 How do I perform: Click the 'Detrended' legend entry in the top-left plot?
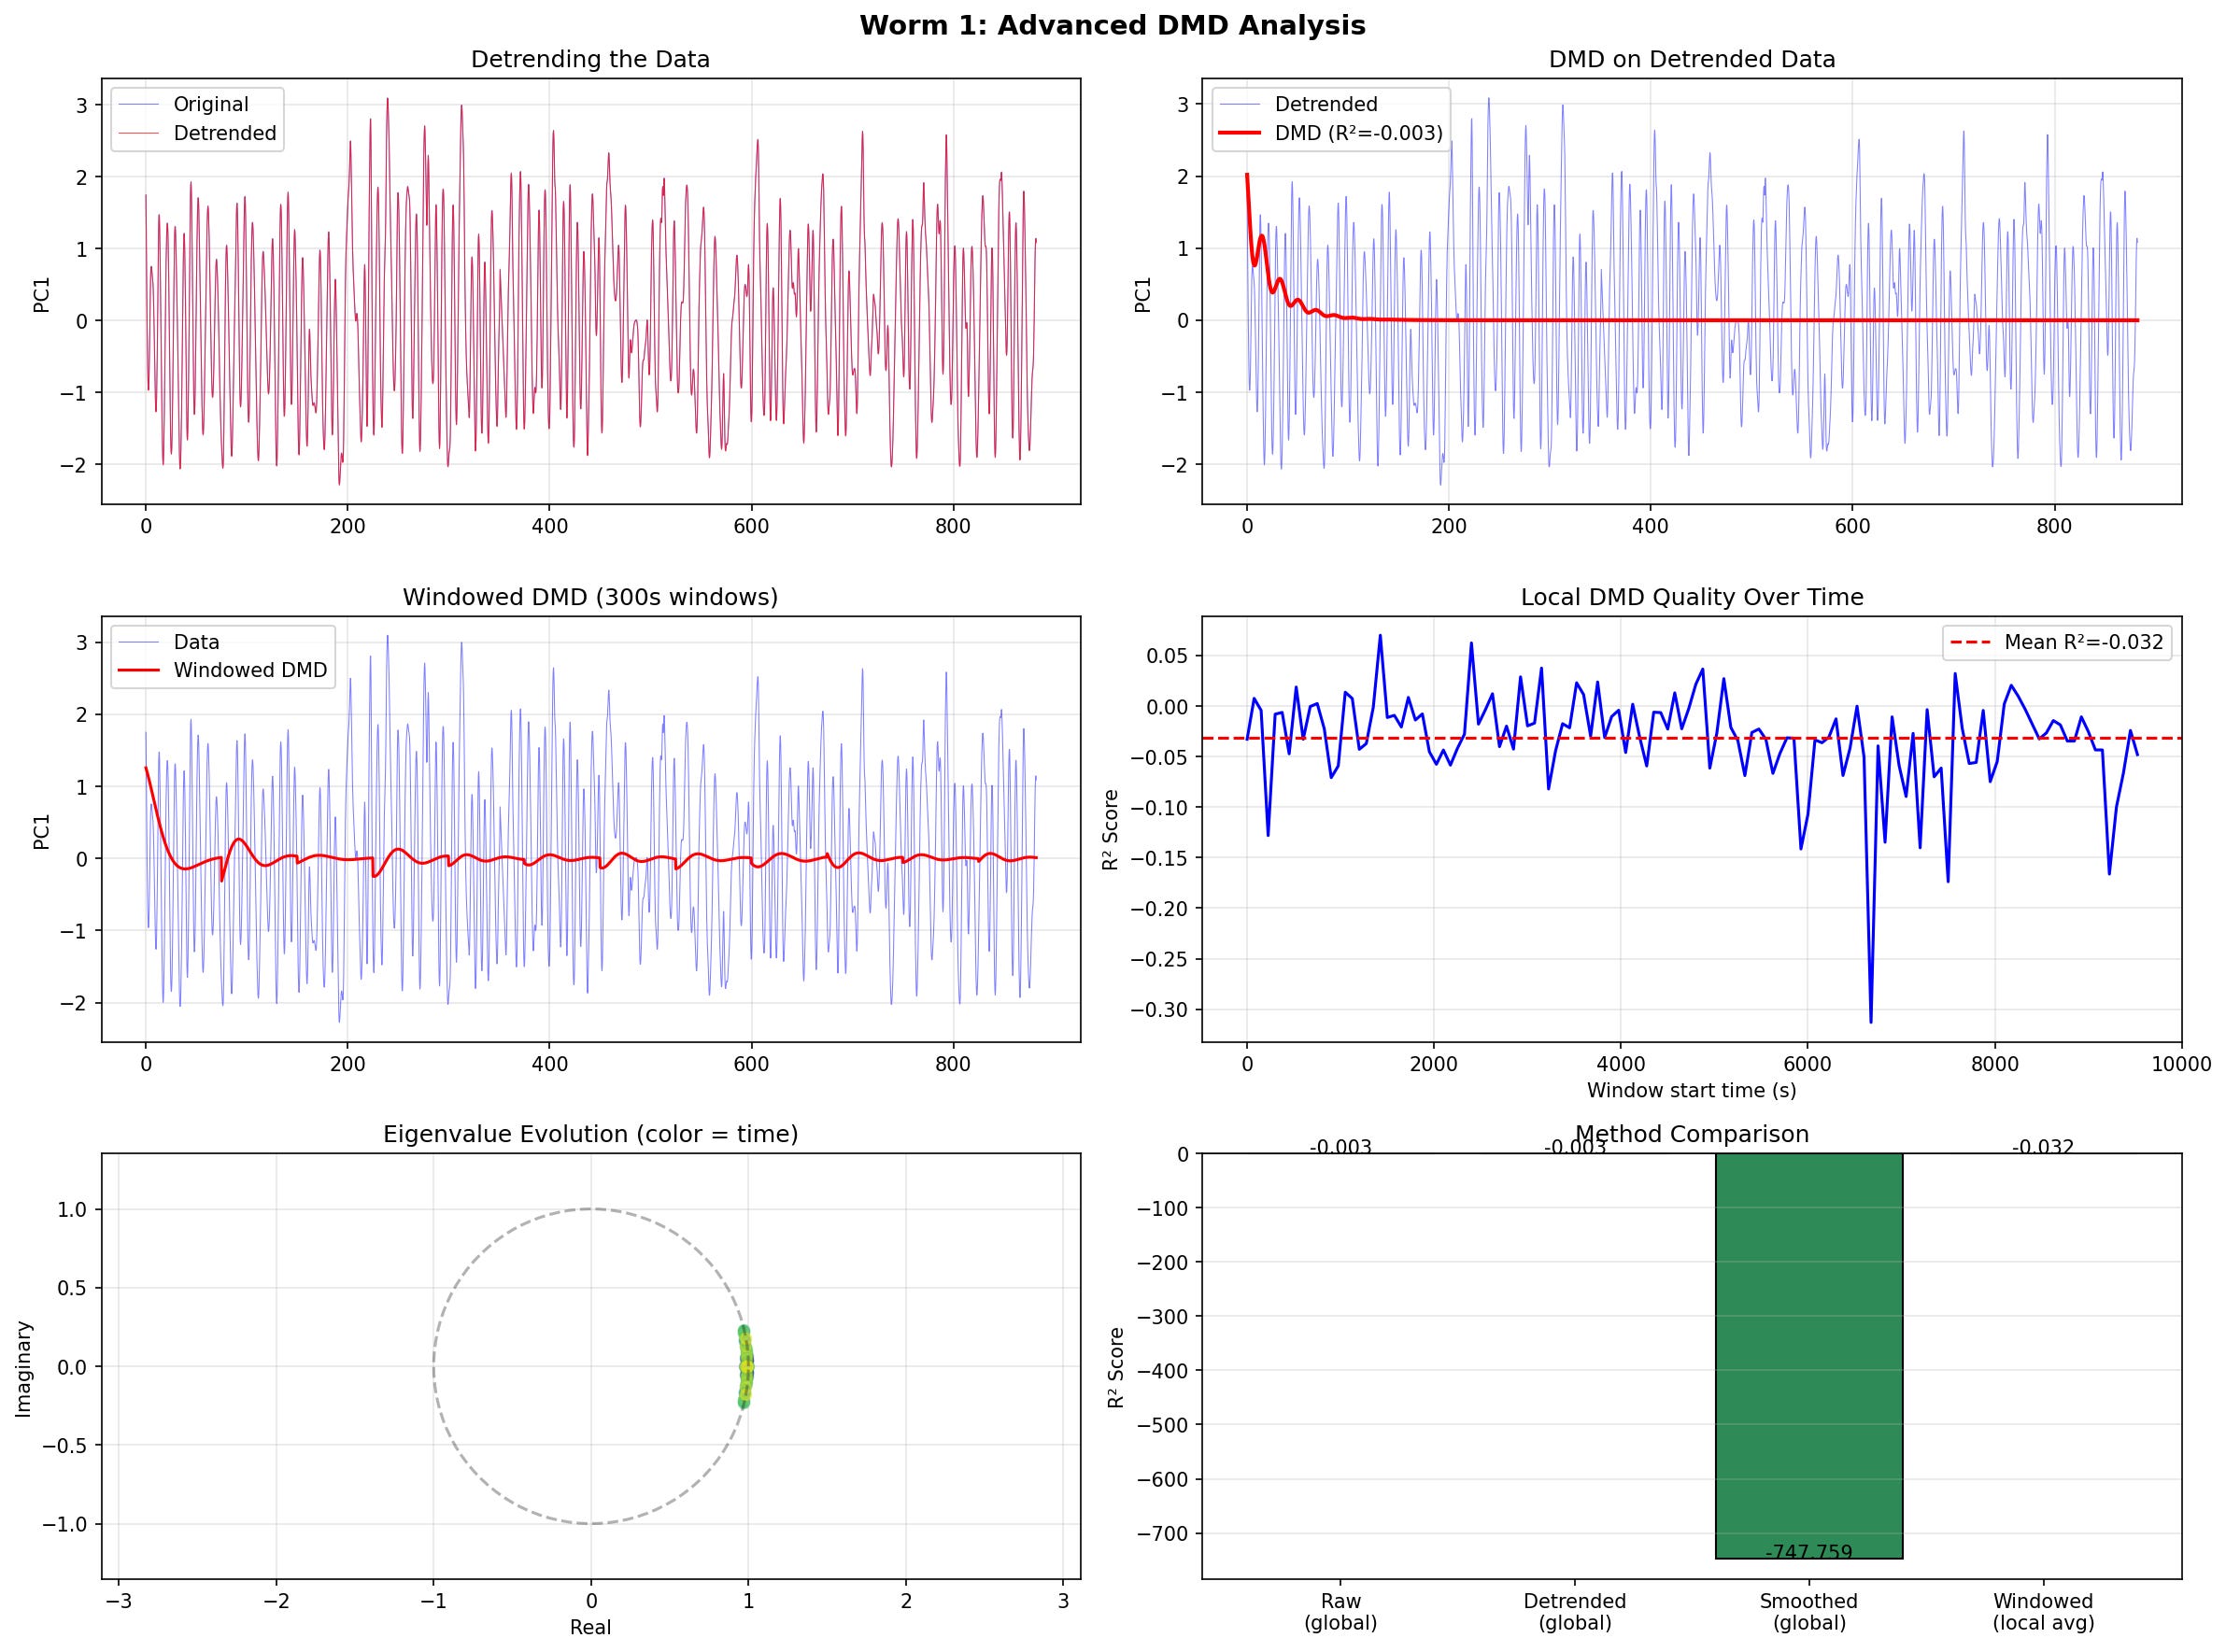tap(224, 133)
